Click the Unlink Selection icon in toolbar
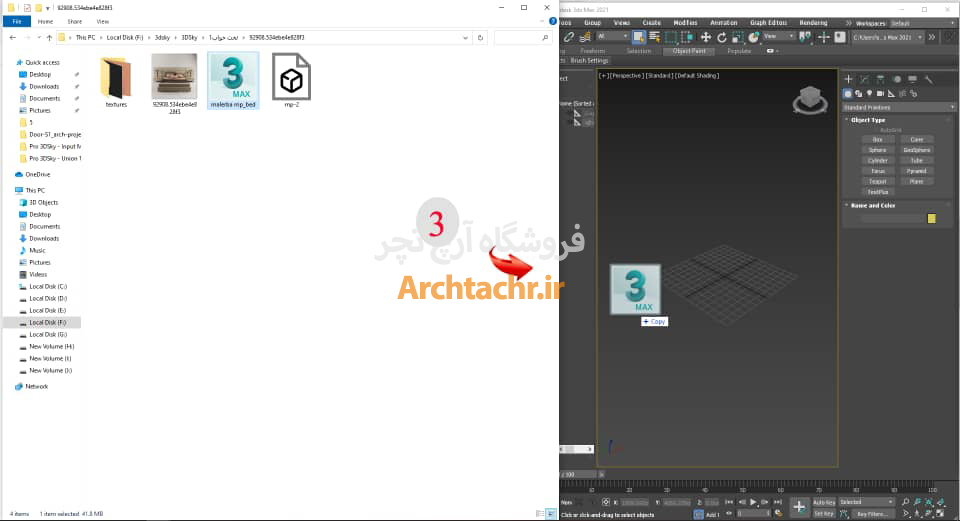The height and width of the screenshot is (521, 960). [x=569, y=37]
